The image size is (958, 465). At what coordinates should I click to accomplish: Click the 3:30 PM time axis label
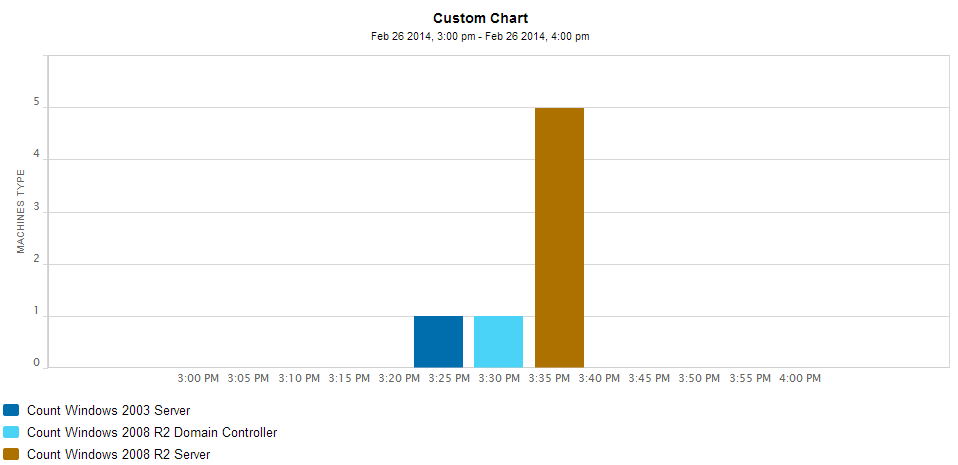coord(499,378)
